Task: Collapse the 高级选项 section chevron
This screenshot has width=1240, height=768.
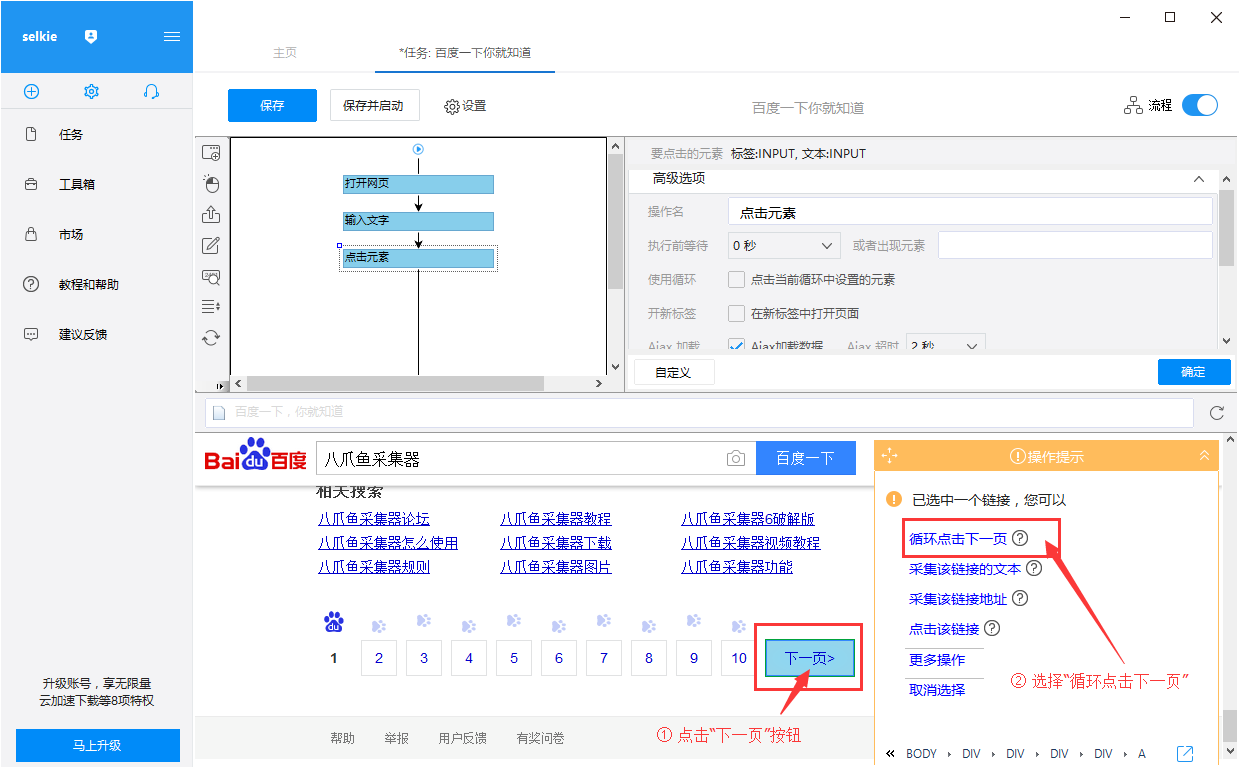Action: [x=1199, y=179]
